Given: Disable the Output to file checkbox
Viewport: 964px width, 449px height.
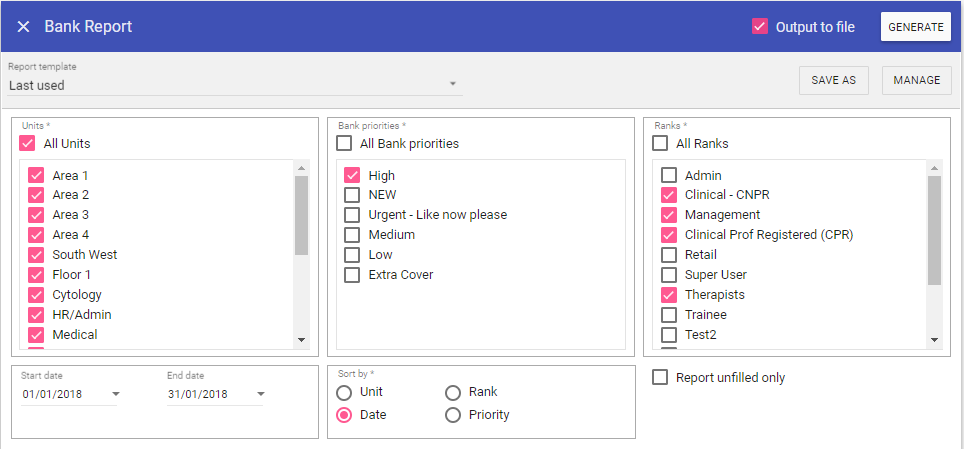Looking at the screenshot, I should click(760, 27).
